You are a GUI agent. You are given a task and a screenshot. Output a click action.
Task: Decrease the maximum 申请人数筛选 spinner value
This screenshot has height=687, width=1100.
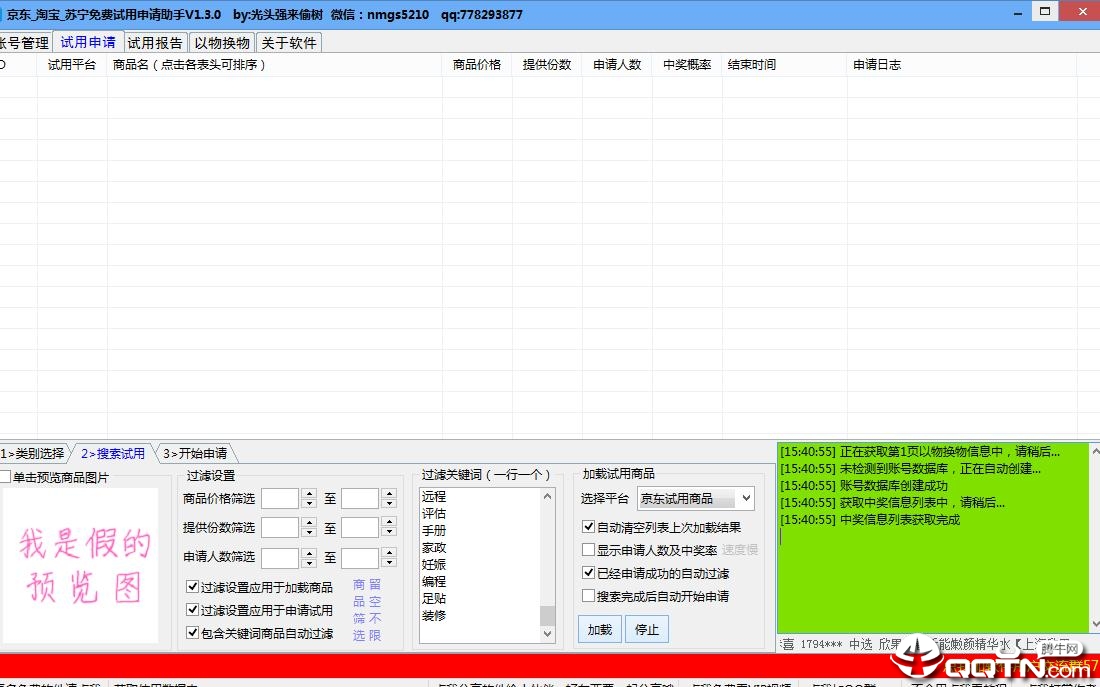(x=388, y=563)
